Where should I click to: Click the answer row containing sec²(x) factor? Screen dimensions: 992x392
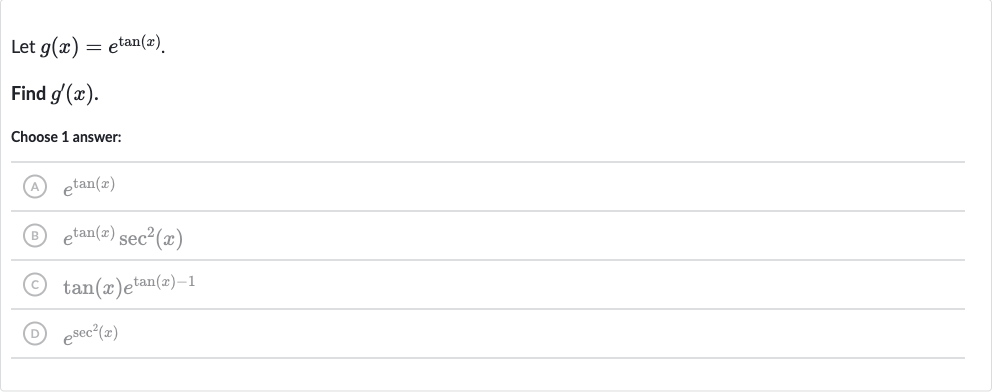(488, 236)
